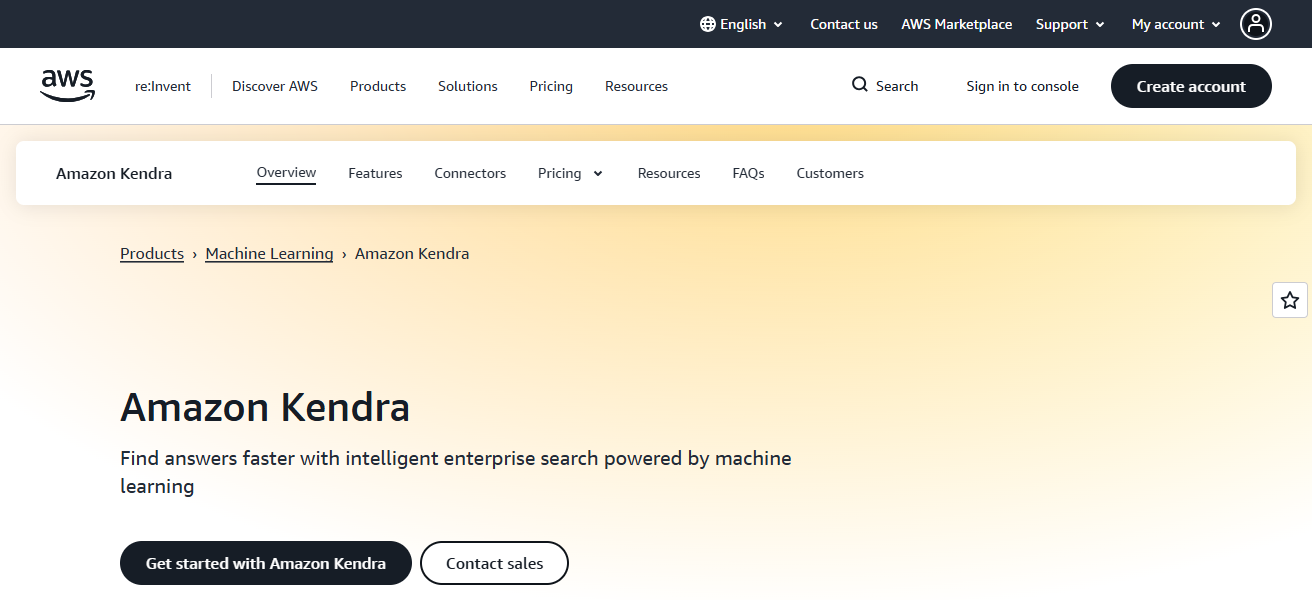The height and width of the screenshot is (600, 1312).
Task: Click Get started with Amazon Kendra
Action: pos(266,563)
